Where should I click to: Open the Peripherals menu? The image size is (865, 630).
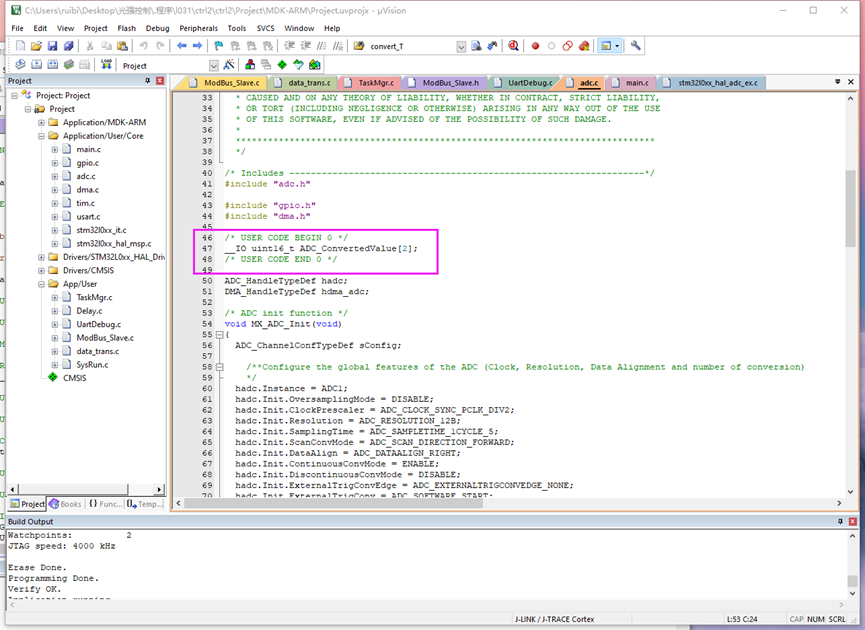point(199,28)
